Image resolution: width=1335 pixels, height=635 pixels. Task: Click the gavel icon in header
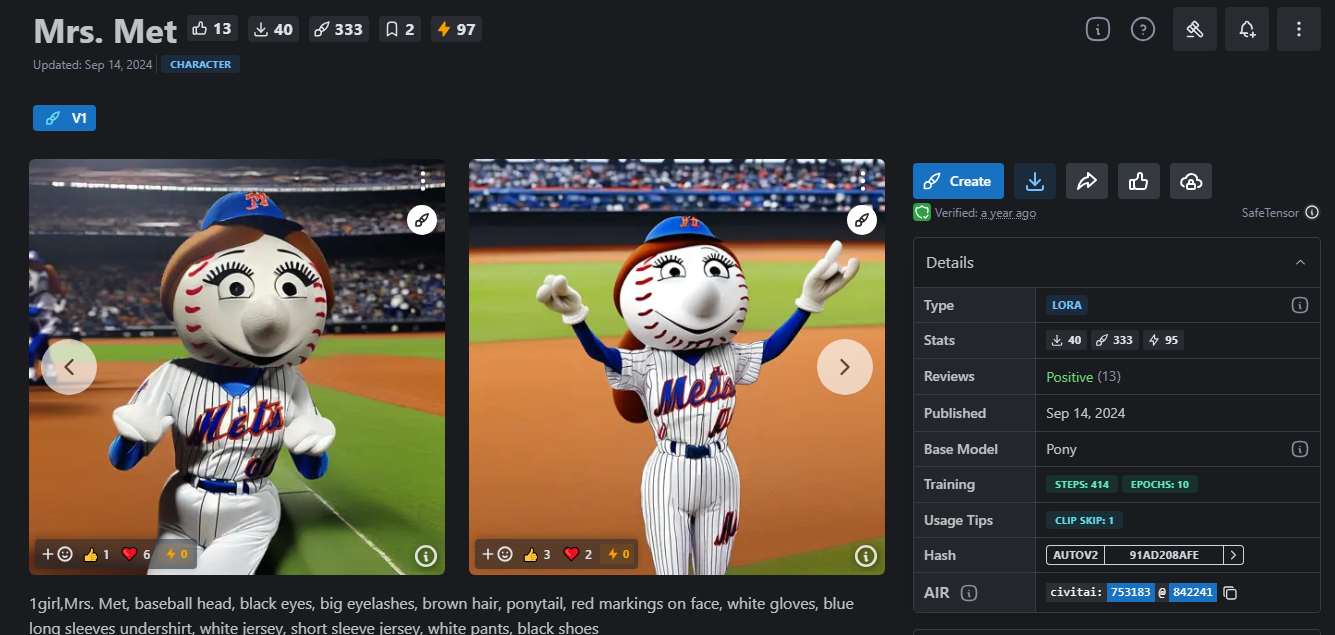(x=1195, y=29)
